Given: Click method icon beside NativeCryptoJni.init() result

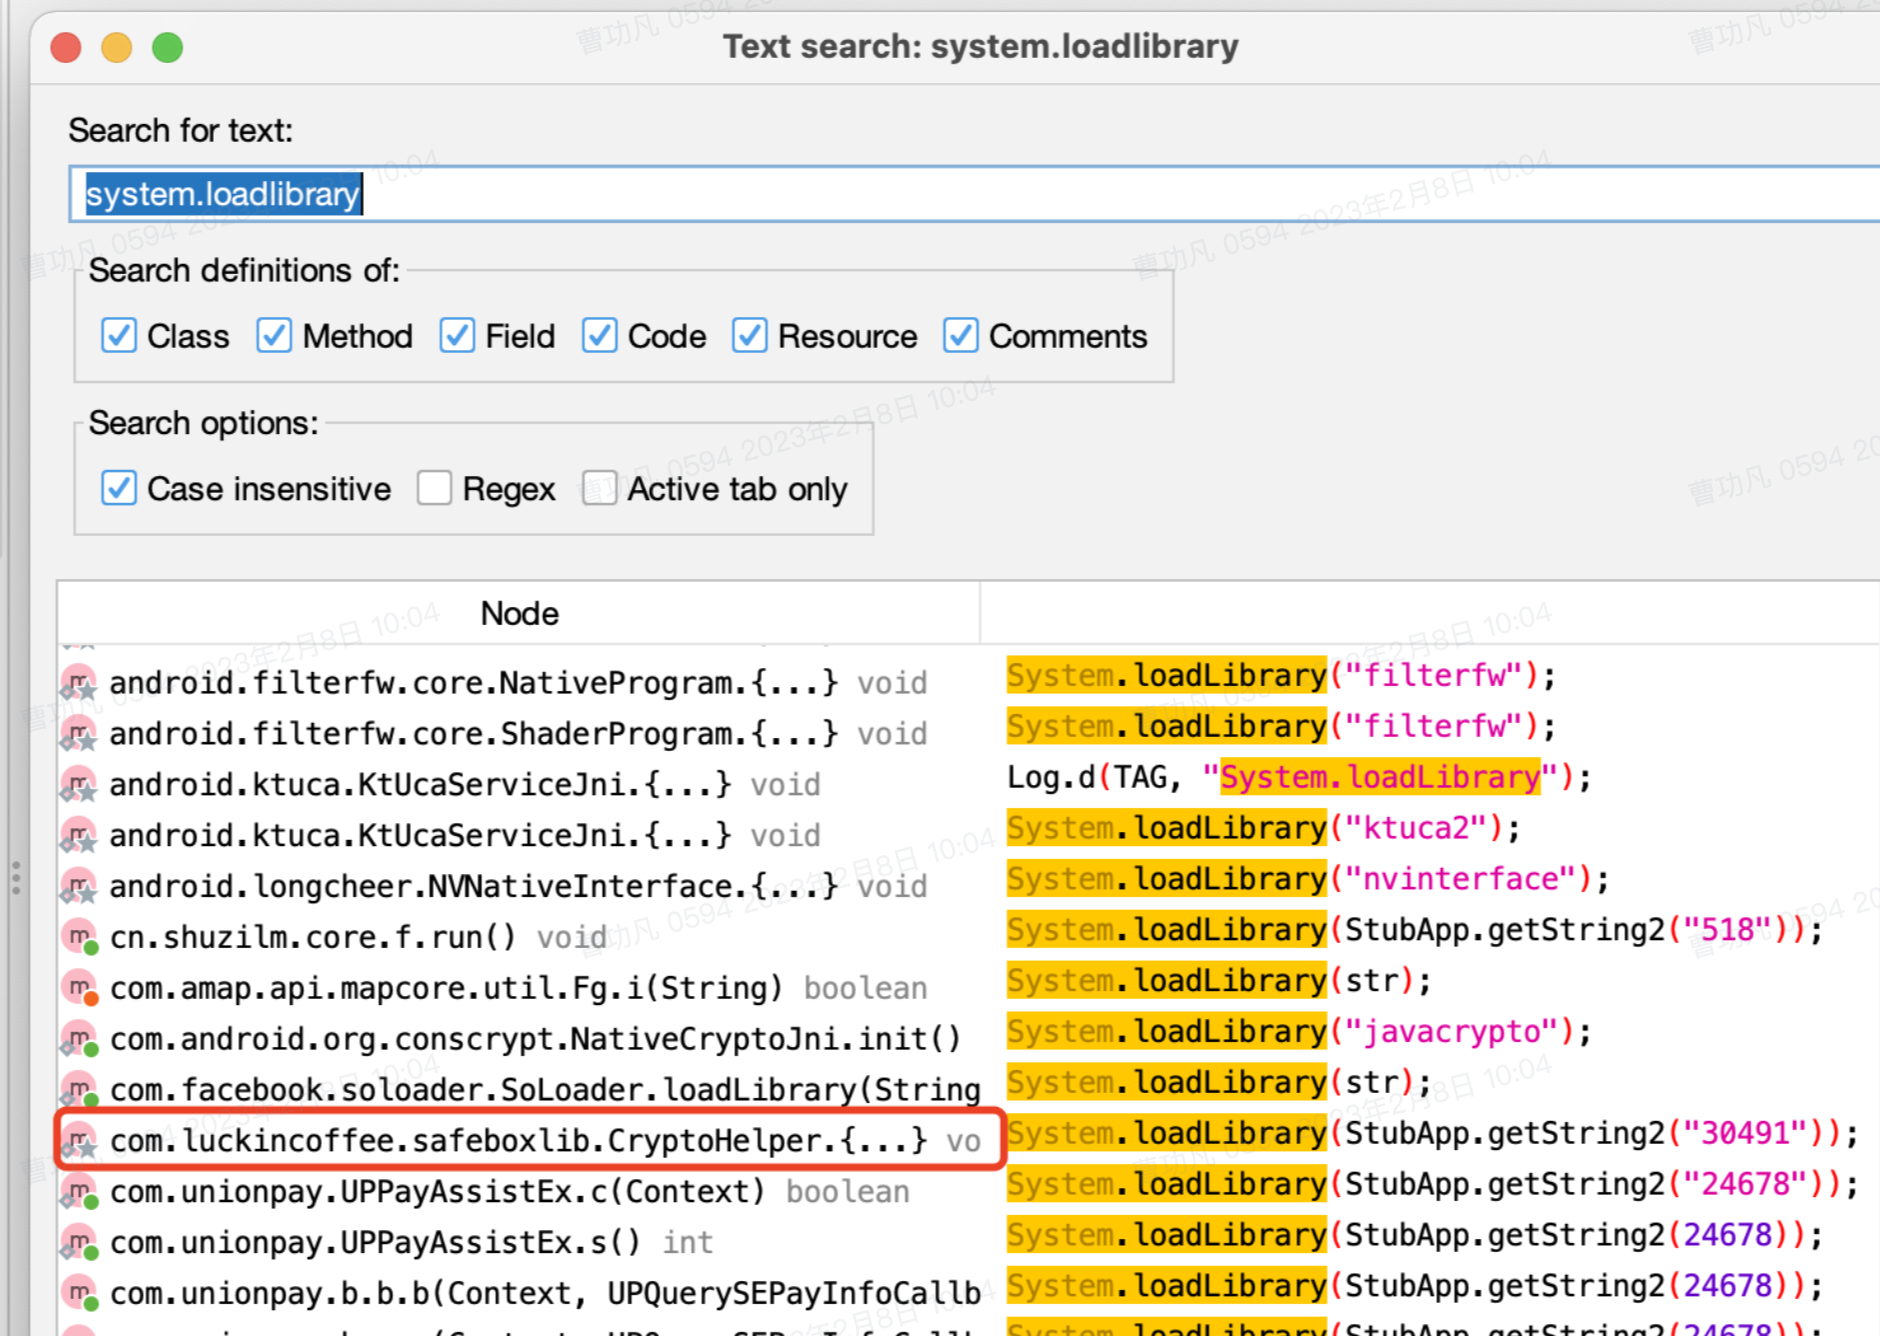Looking at the screenshot, I should click(x=79, y=1039).
